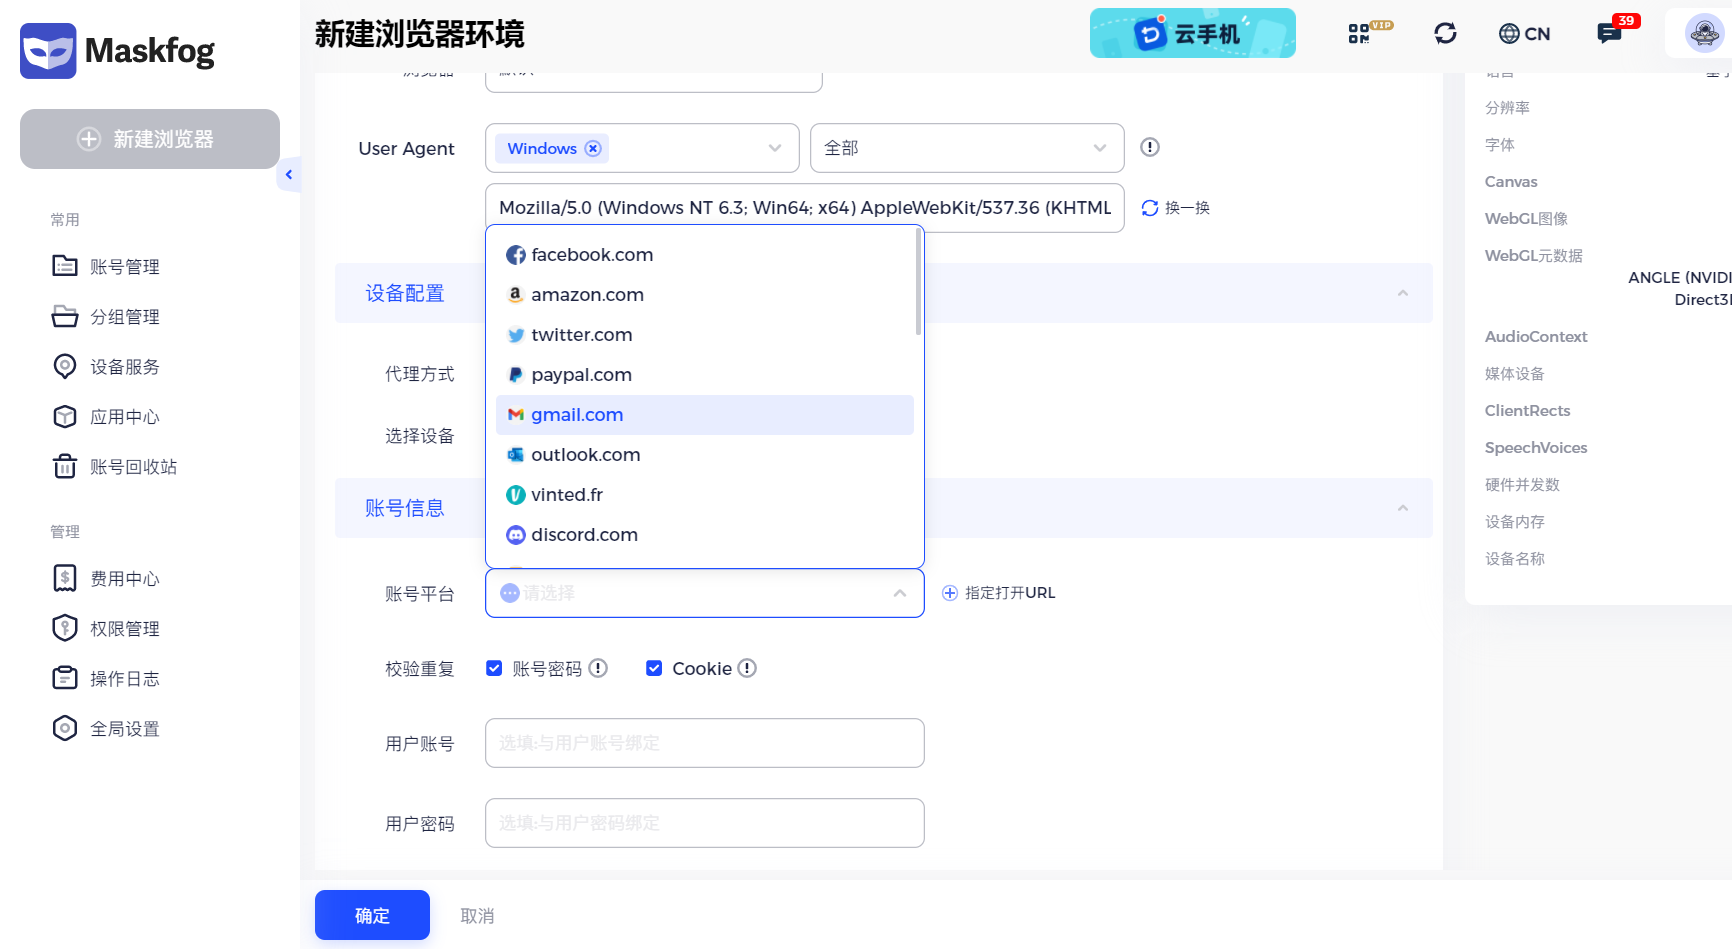1732x949 pixels.
Task: Select discord.com from platform list
Action: click(x=705, y=535)
